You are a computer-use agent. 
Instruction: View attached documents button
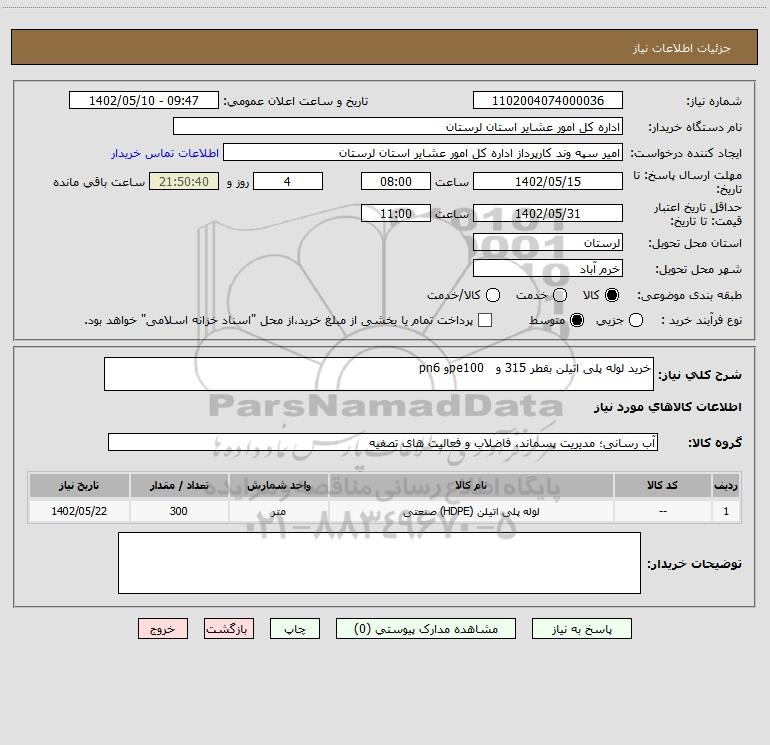pos(426,629)
